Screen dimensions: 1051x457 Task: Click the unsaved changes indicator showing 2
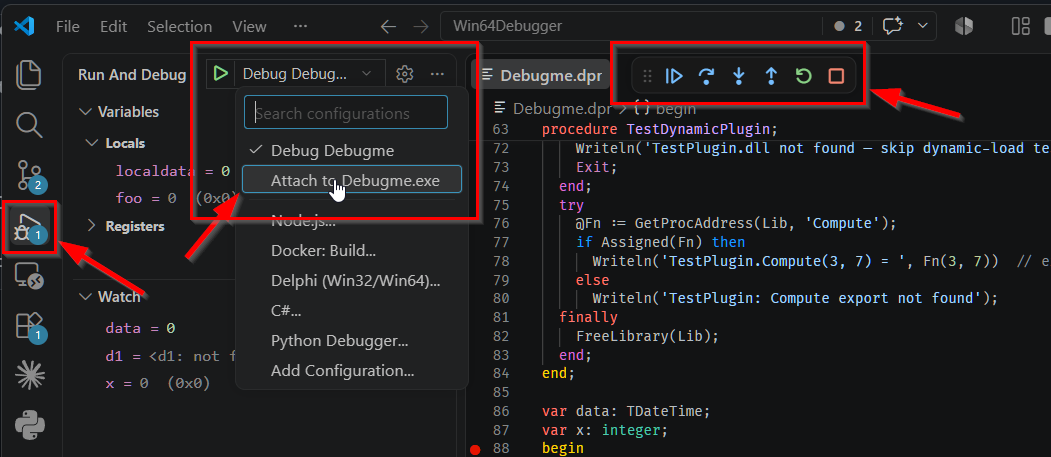point(848,26)
